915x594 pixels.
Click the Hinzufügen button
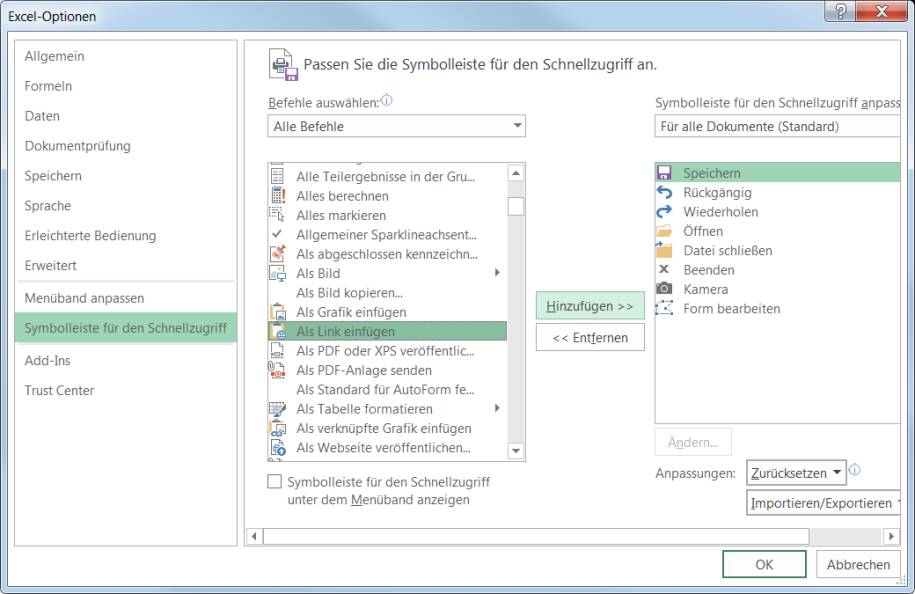(590, 306)
